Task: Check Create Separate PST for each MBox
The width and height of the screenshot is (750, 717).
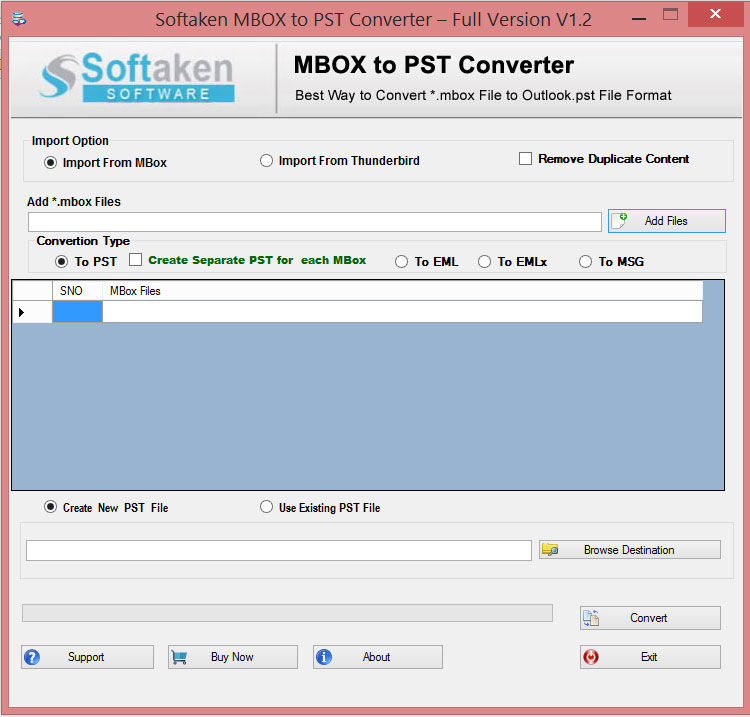Action: (x=136, y=260)
